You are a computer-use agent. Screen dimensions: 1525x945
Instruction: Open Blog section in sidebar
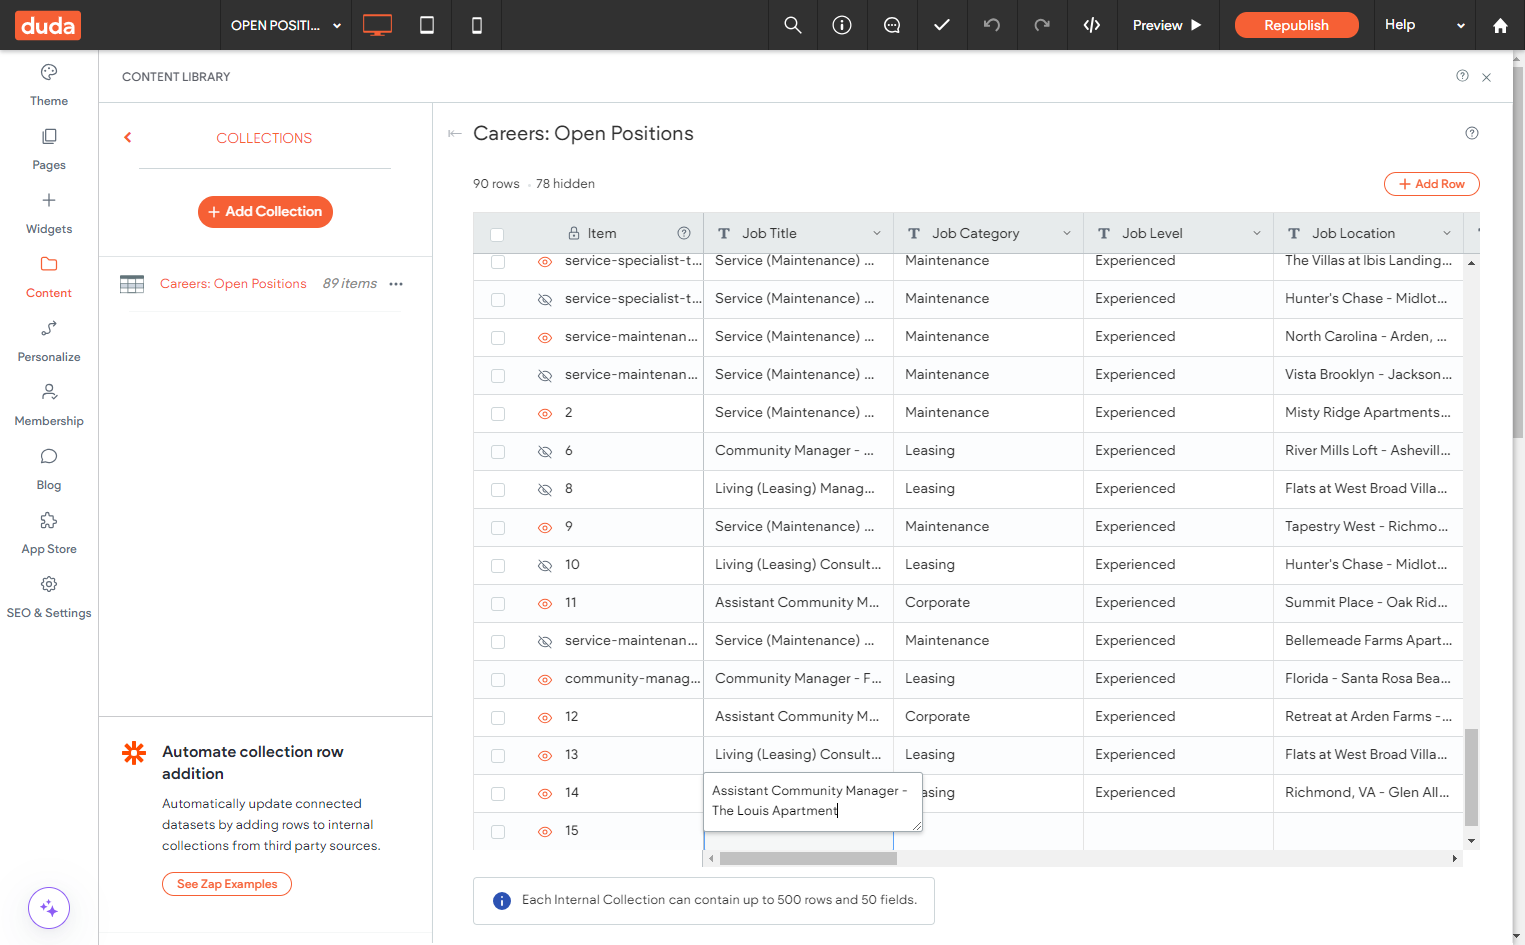click(x=49, y=469)
